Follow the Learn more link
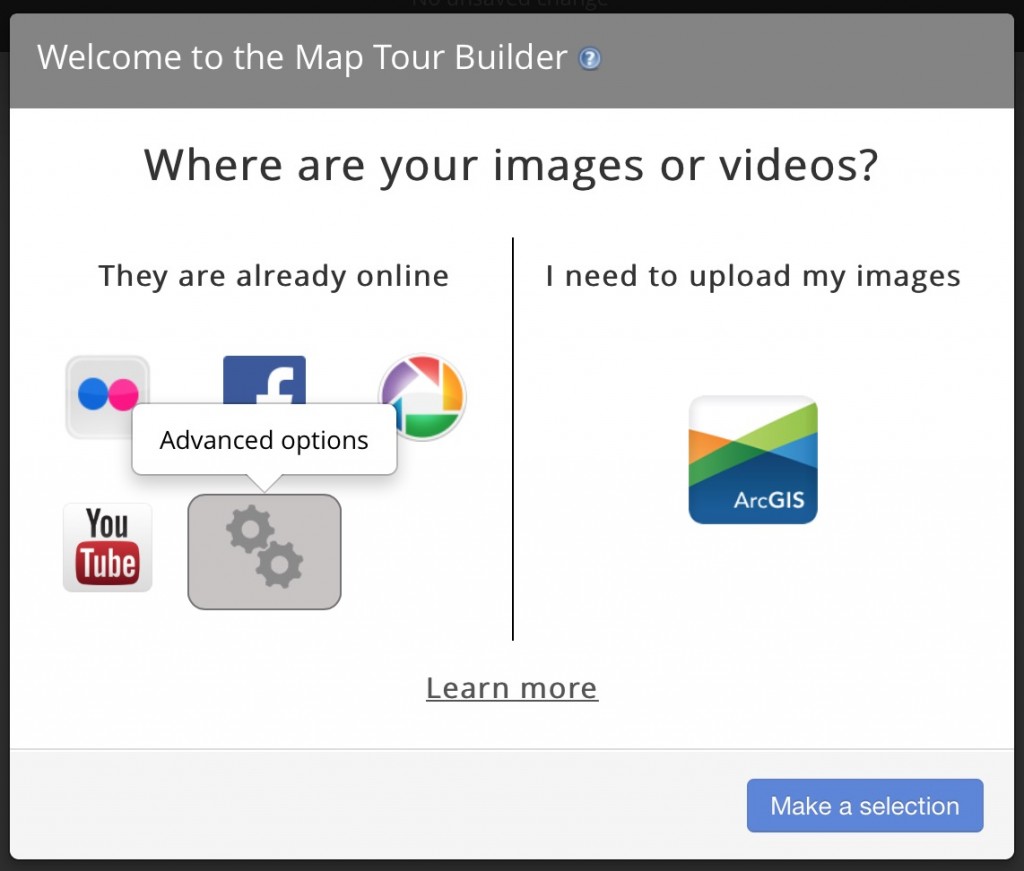The image size is (1024, 871). (512, 688)
